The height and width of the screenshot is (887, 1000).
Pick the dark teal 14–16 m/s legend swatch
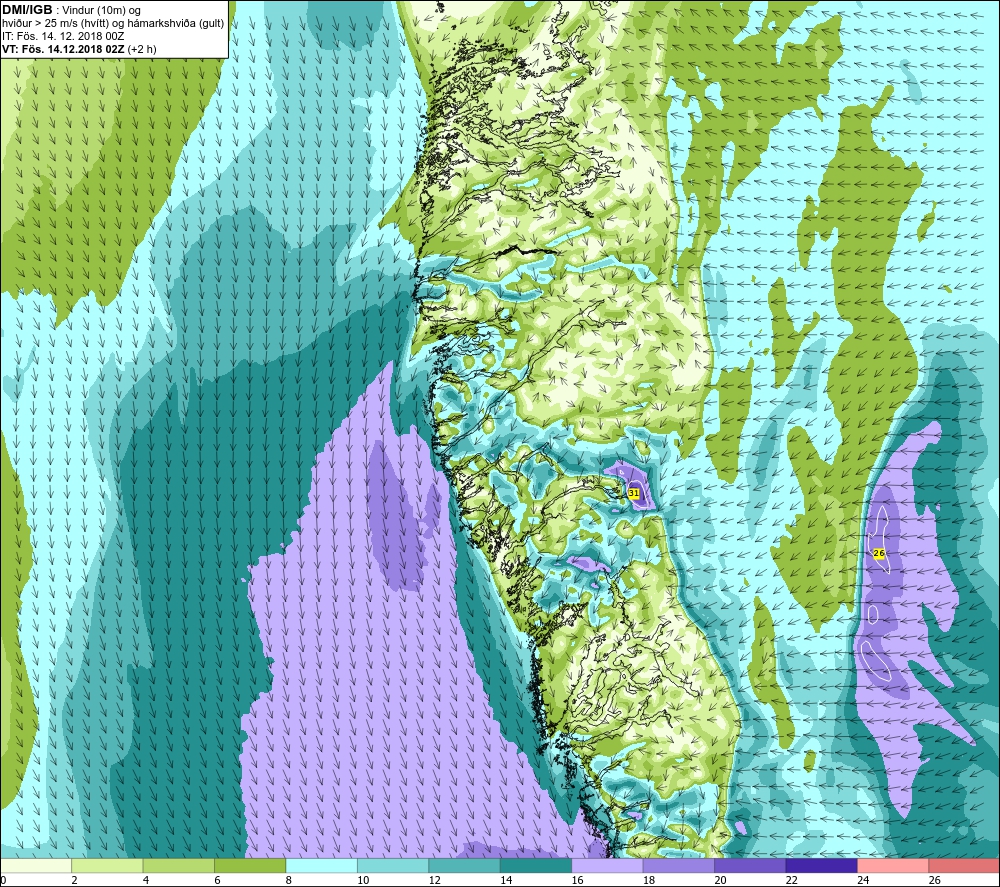click(536, 865)
